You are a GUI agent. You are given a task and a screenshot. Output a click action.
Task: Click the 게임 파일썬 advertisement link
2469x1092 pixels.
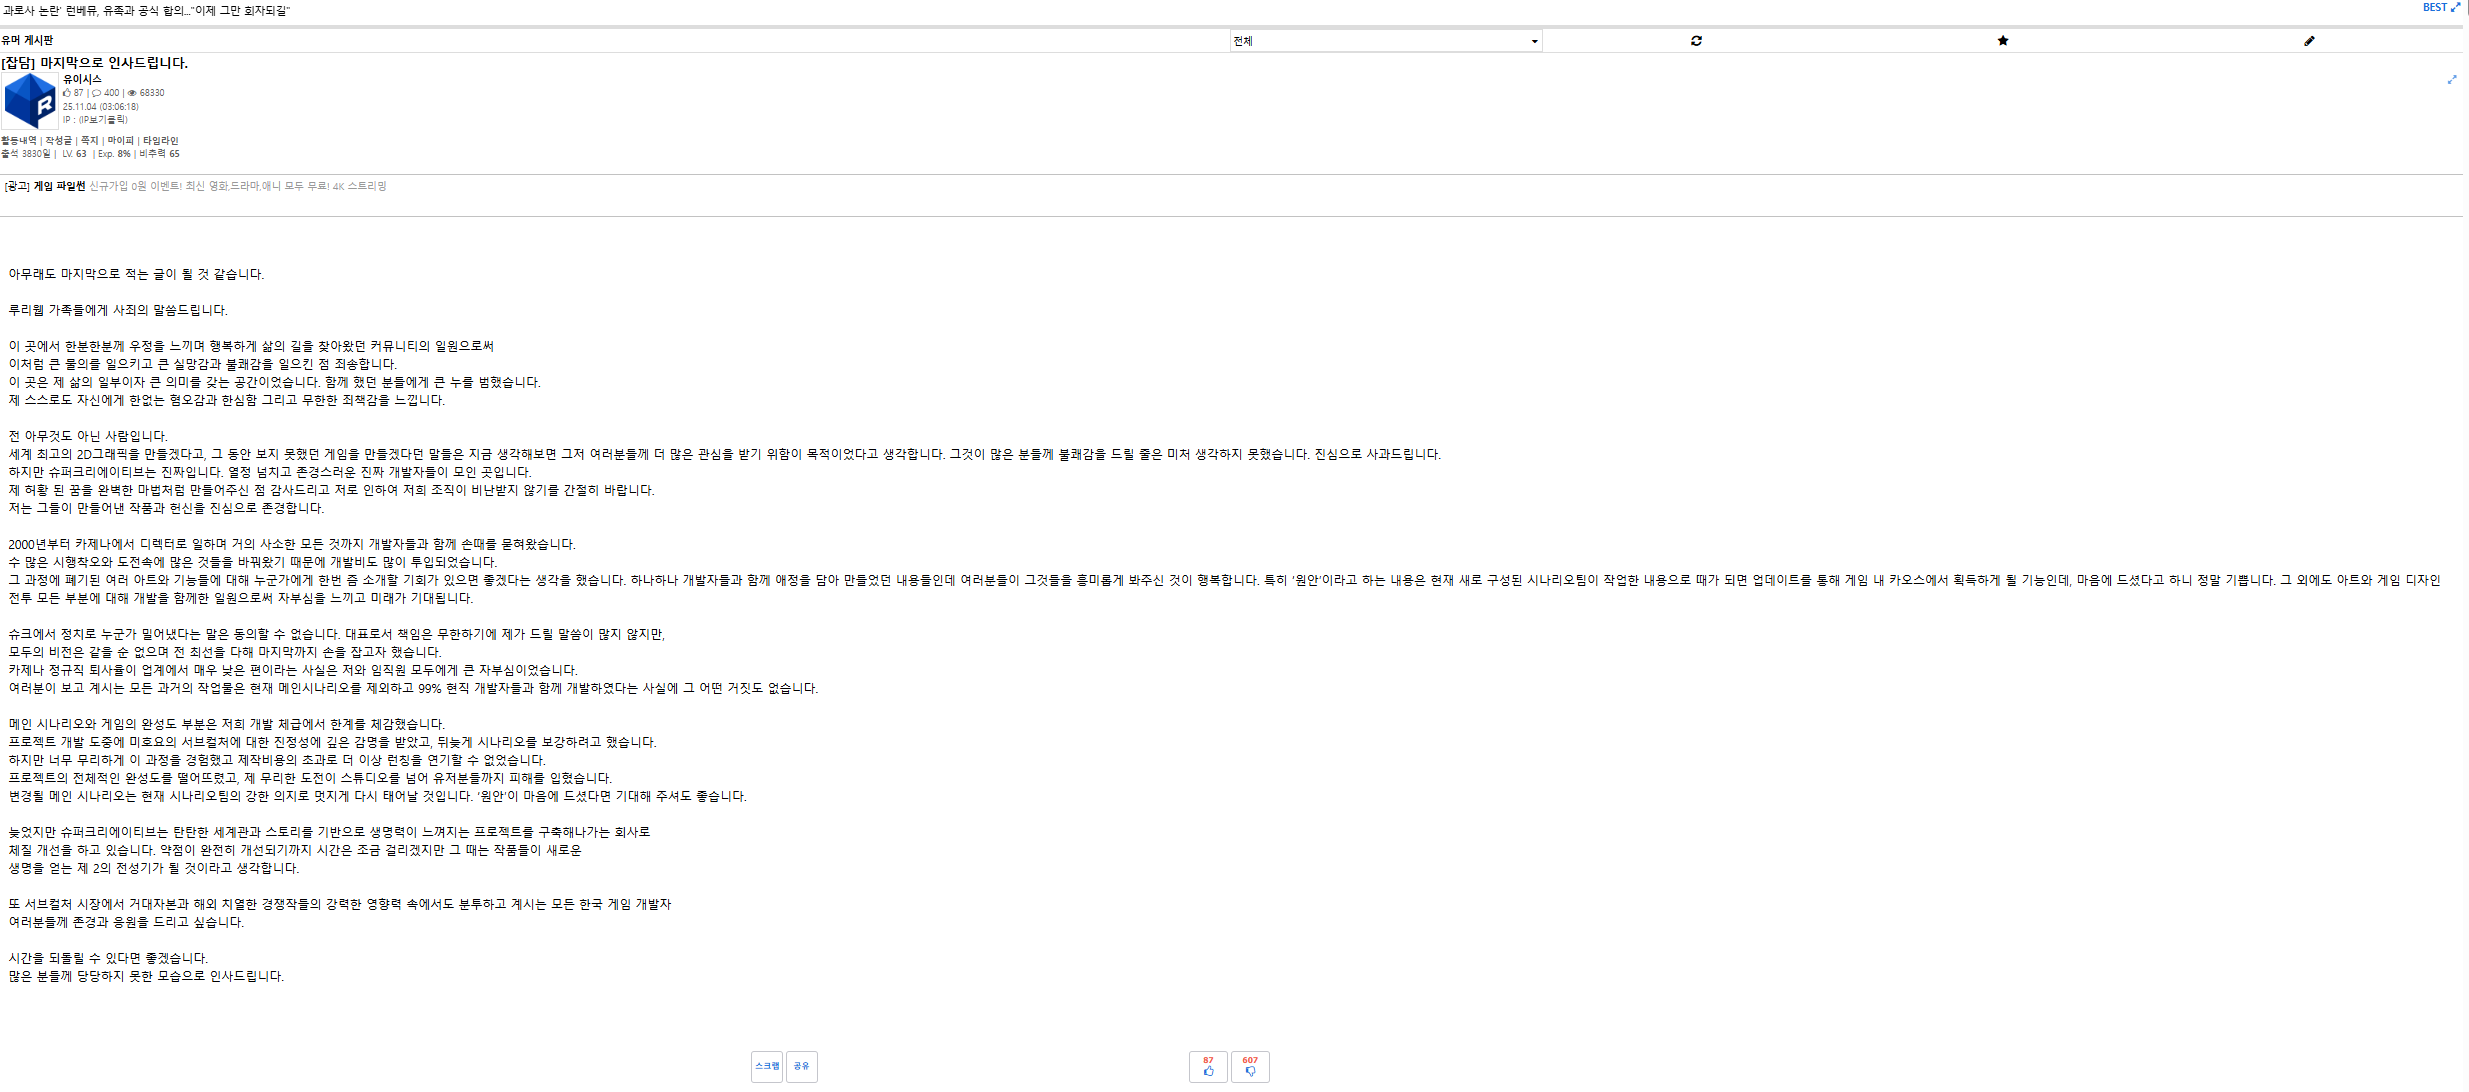click(x=59, y=186)
